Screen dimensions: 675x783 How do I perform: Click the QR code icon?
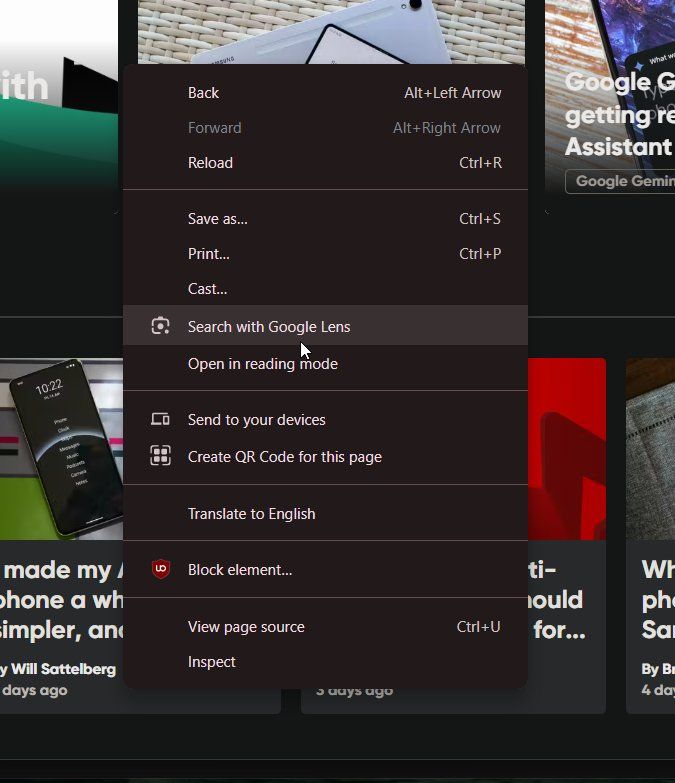pyautogui.click(x=160, y=455)
